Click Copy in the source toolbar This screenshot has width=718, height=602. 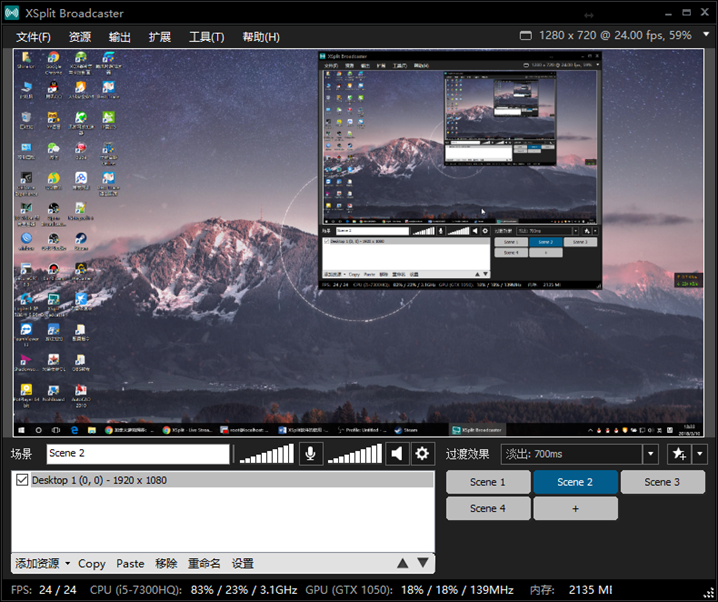[x=92, y=563]
